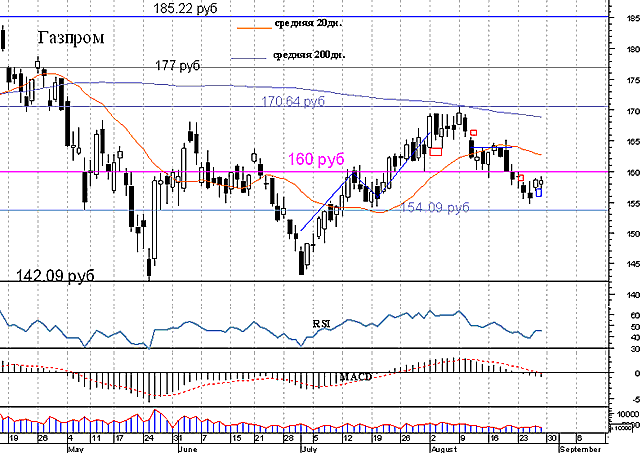Select date label 16 on time axis
This screenshot has height=454, width=643.
(494, 438)
